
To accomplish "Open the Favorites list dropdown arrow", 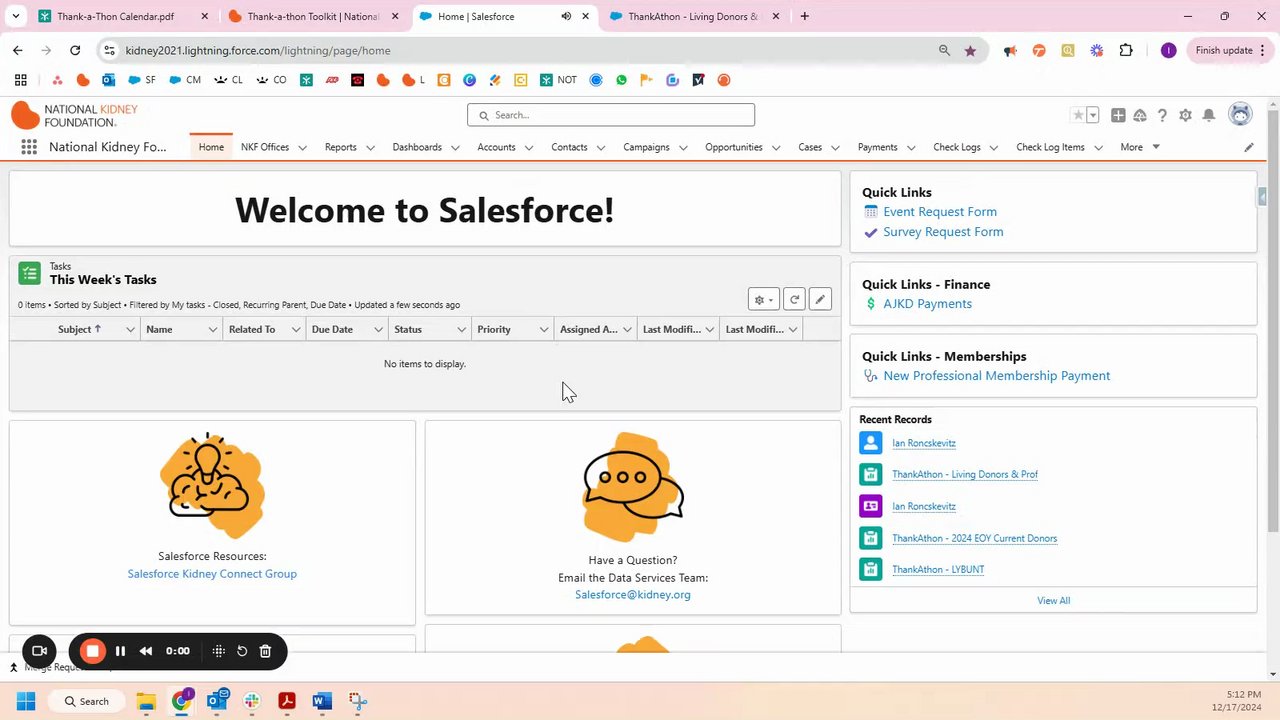I will (x=1093, y=116).
